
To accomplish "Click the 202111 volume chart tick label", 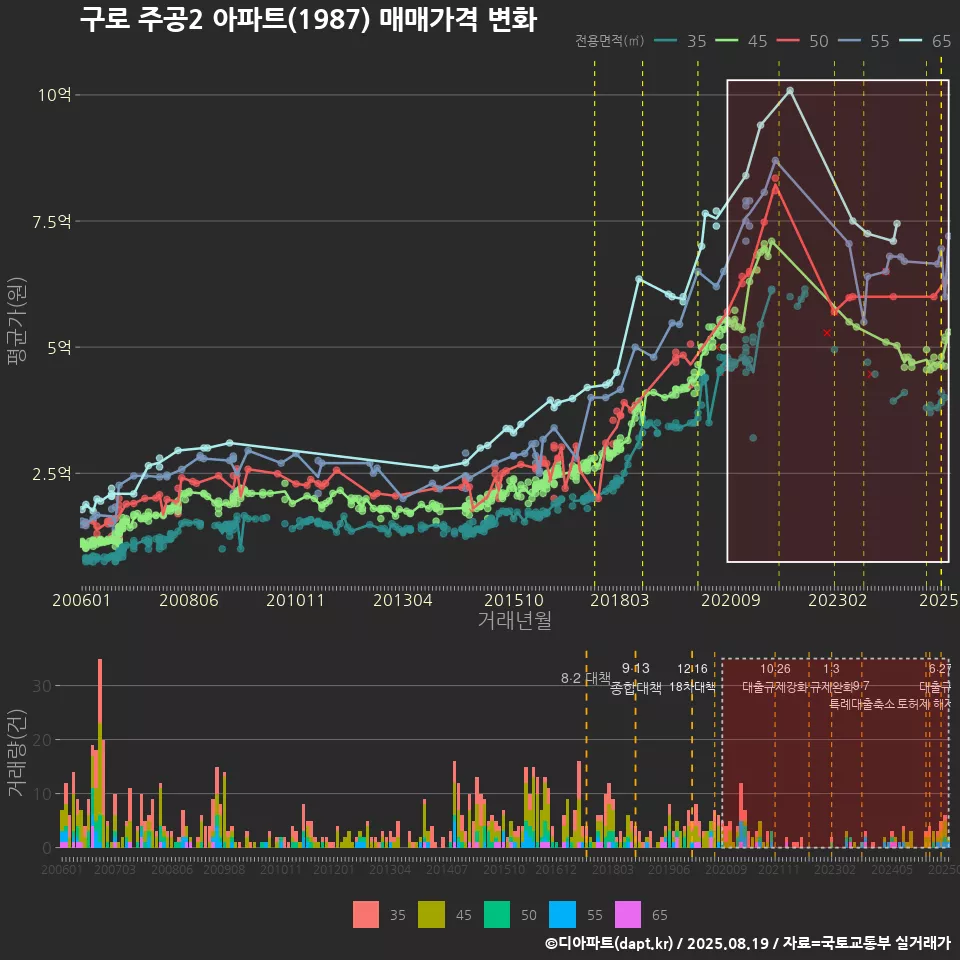I will coord(779,869).
